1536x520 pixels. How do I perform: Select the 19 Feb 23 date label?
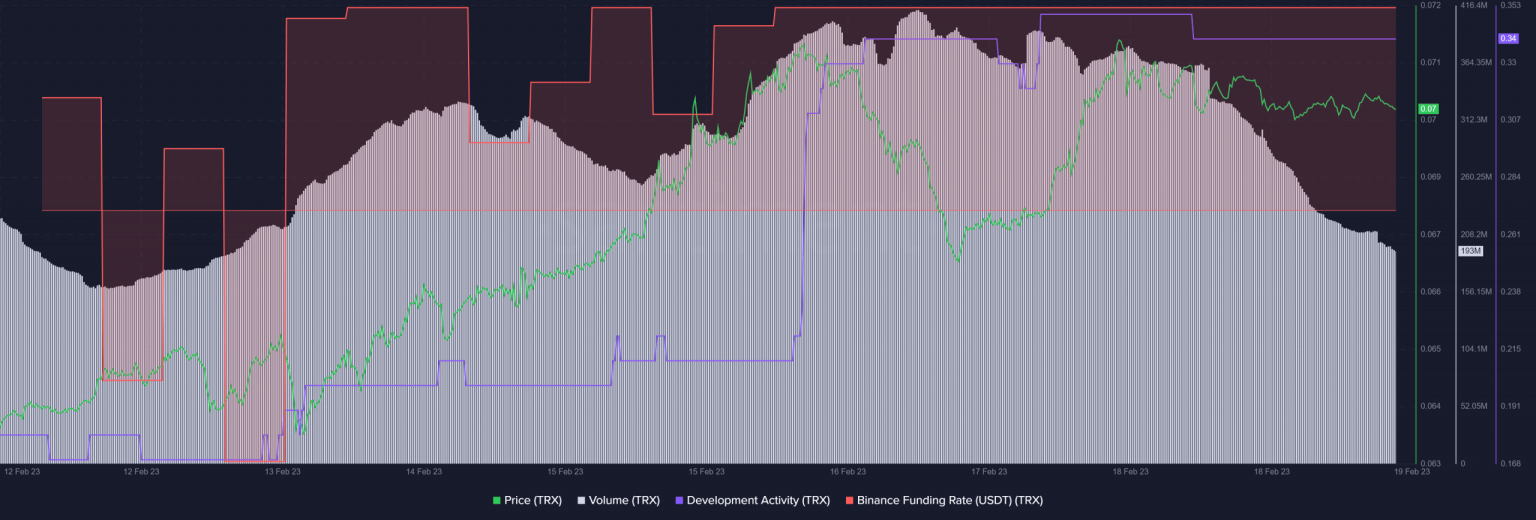tap(1412, 471)
